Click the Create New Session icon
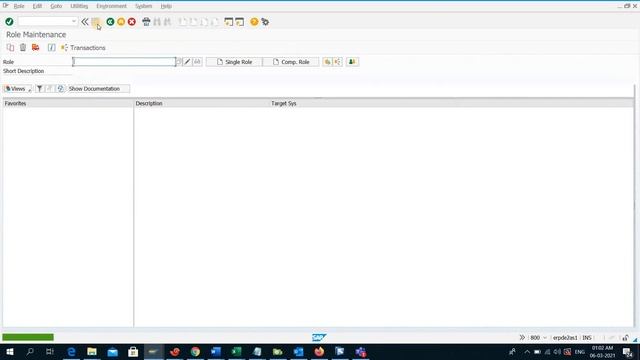This screenshot has width=640, height=360. [x=229, y=22]
